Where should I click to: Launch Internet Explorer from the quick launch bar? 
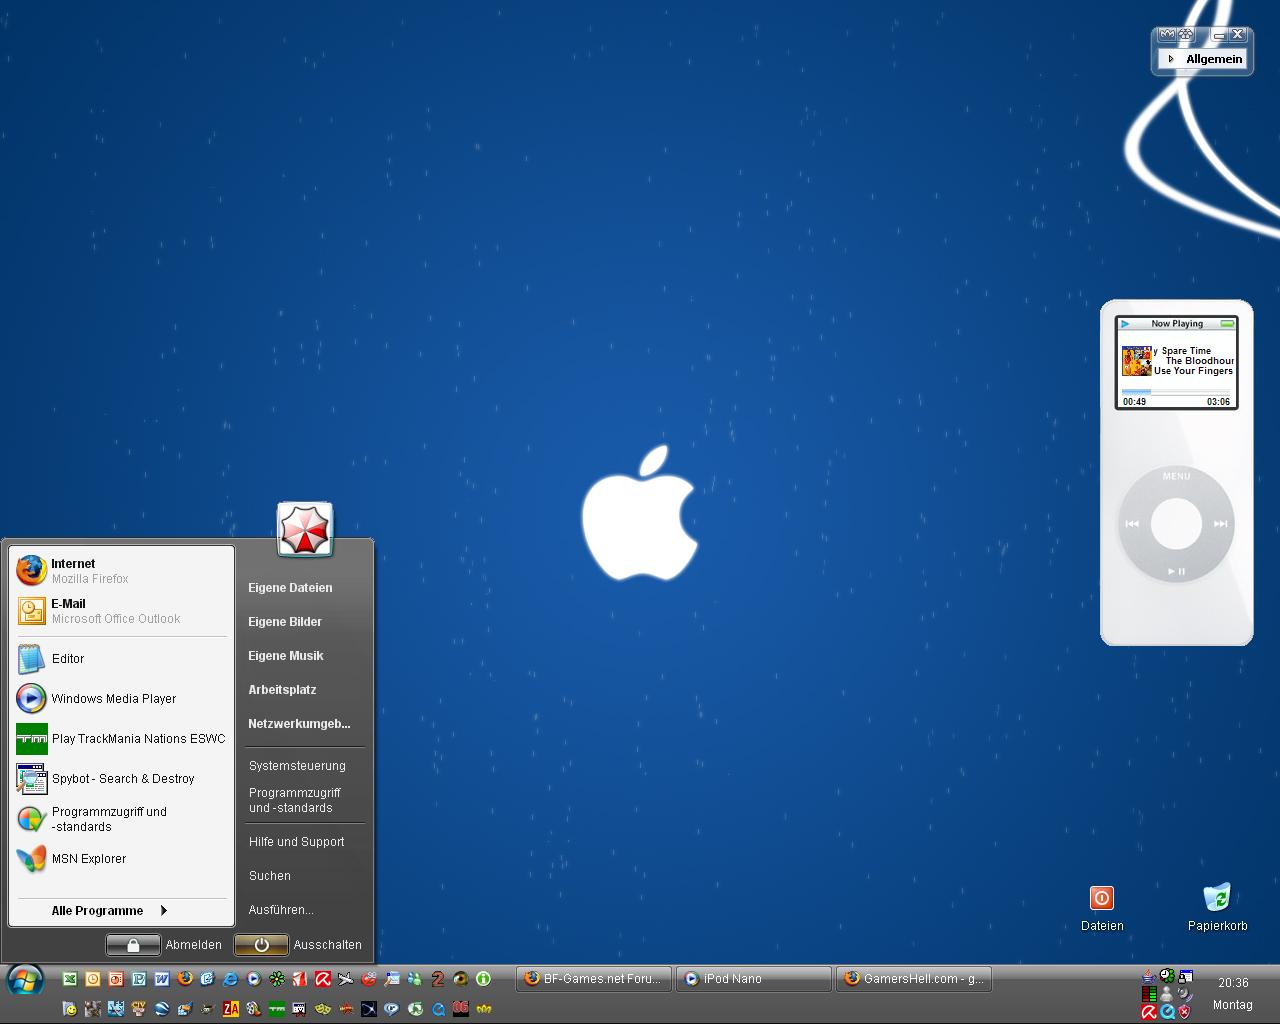(230, 979)
